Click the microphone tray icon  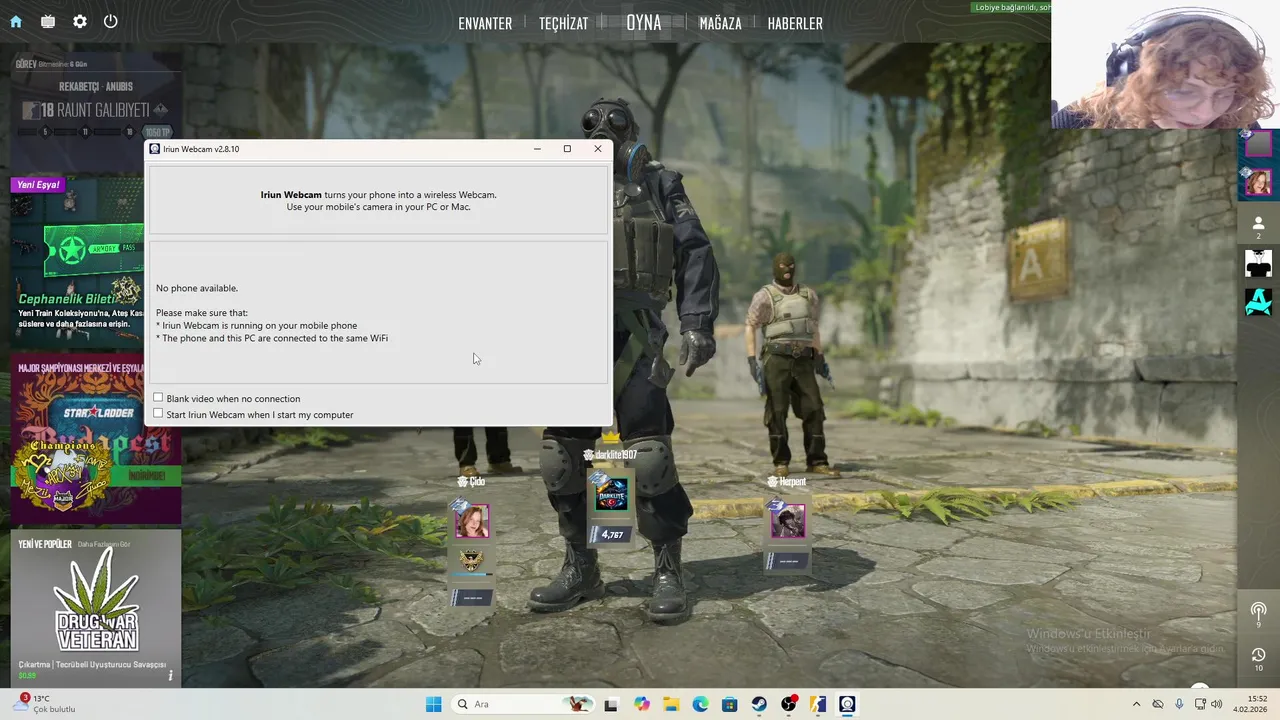[x=1180, y=704]
